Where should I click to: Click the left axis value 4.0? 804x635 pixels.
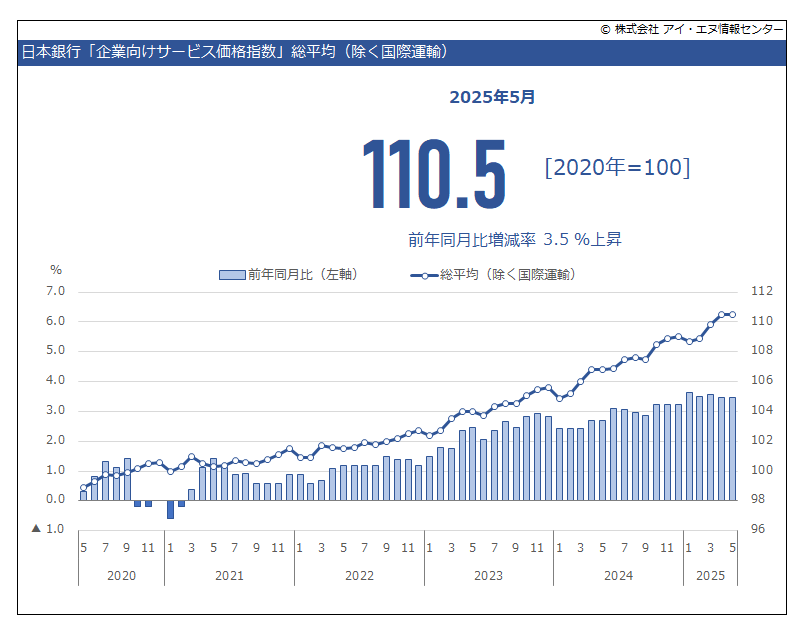pos(55,380)
